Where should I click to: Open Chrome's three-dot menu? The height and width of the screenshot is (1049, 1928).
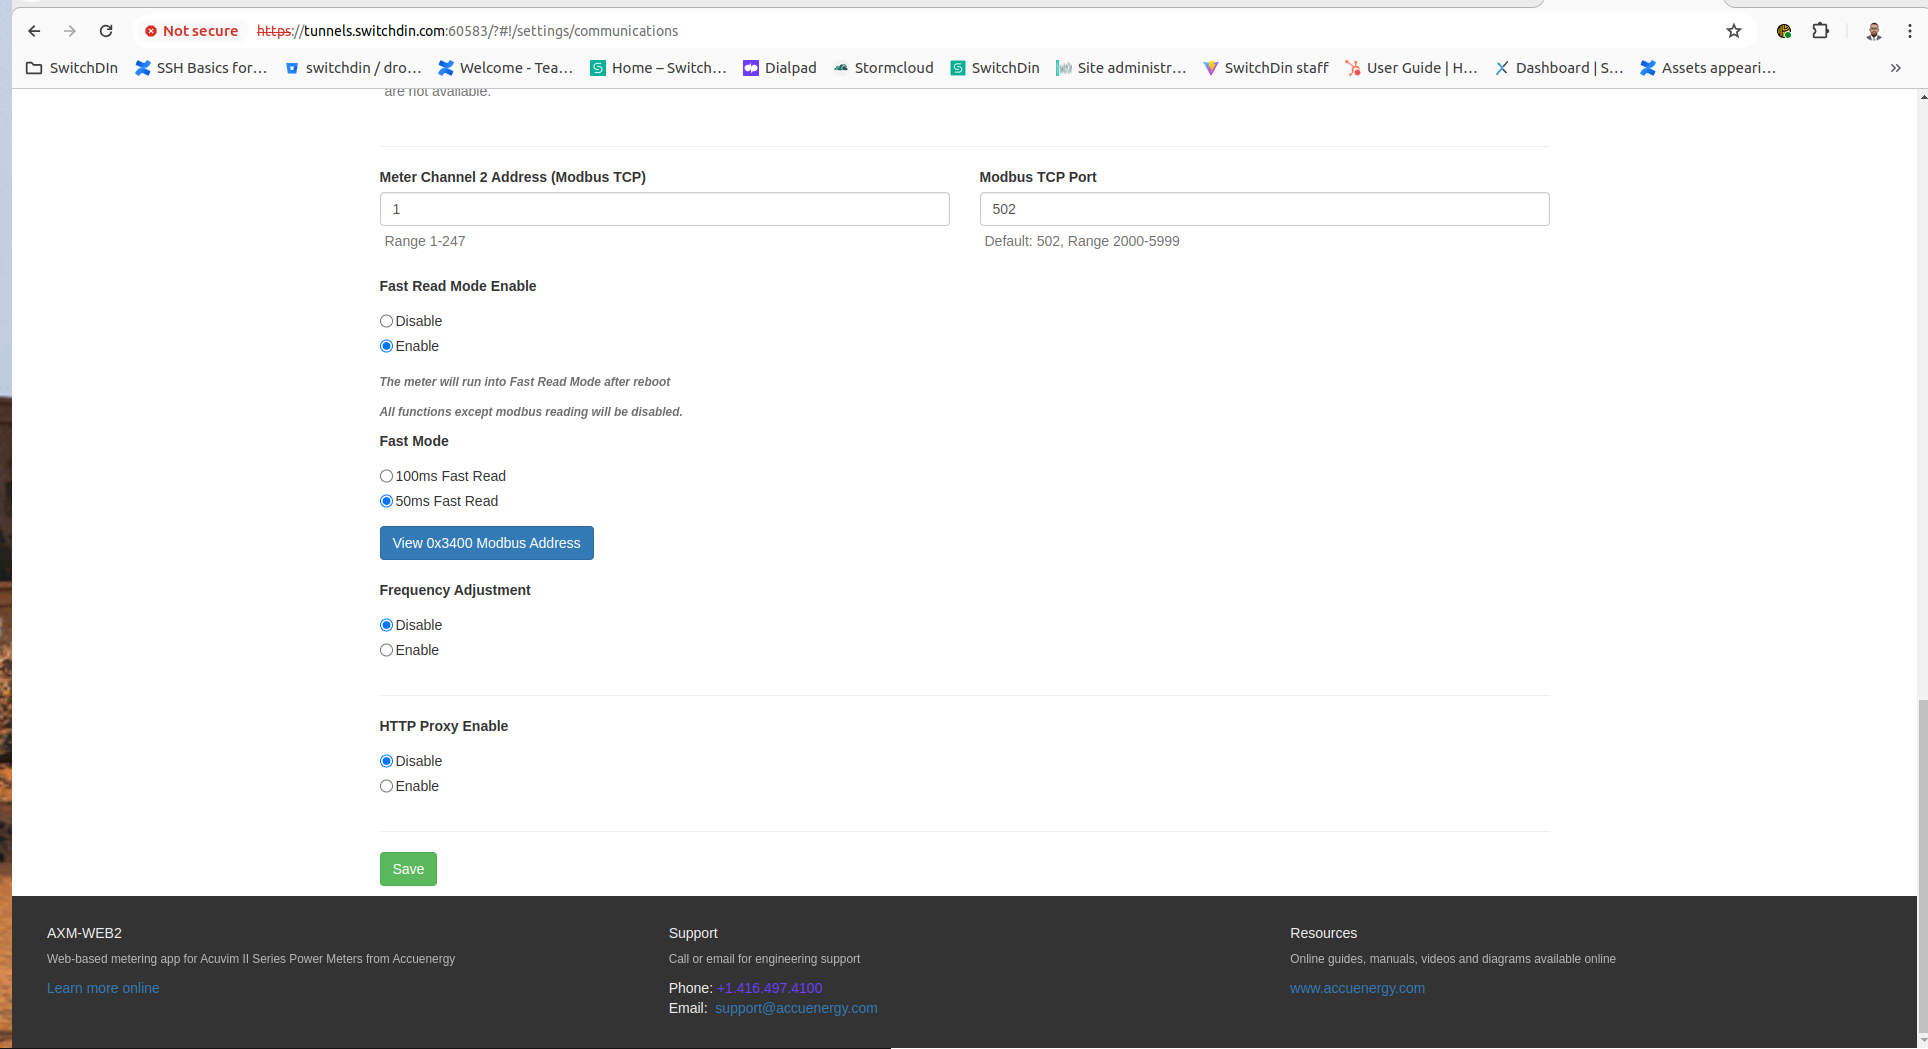(x=1910, y=31)
